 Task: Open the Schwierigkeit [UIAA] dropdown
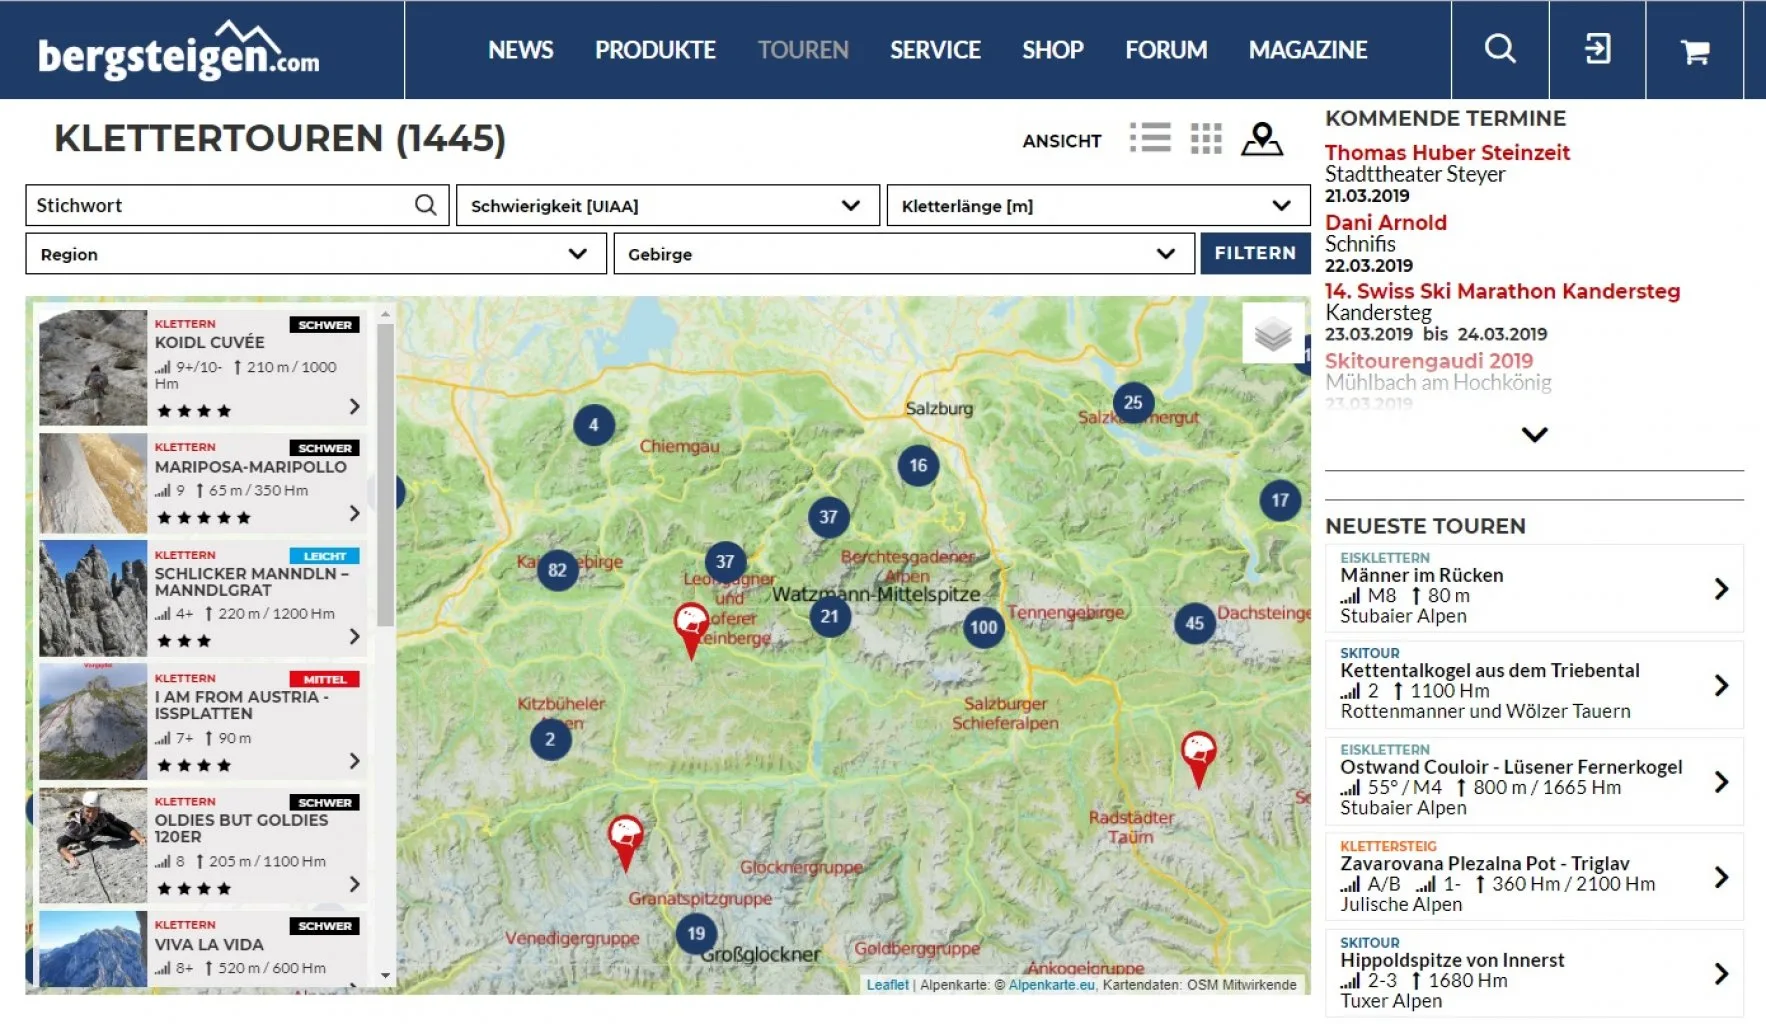(x=667, y=206)
